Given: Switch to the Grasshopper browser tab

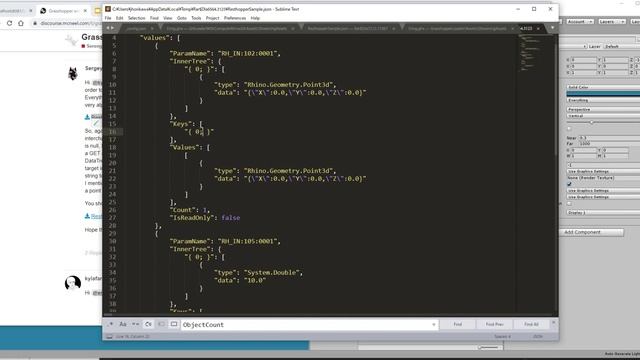Looking at the screenshot, I should [x=64, y=11].
